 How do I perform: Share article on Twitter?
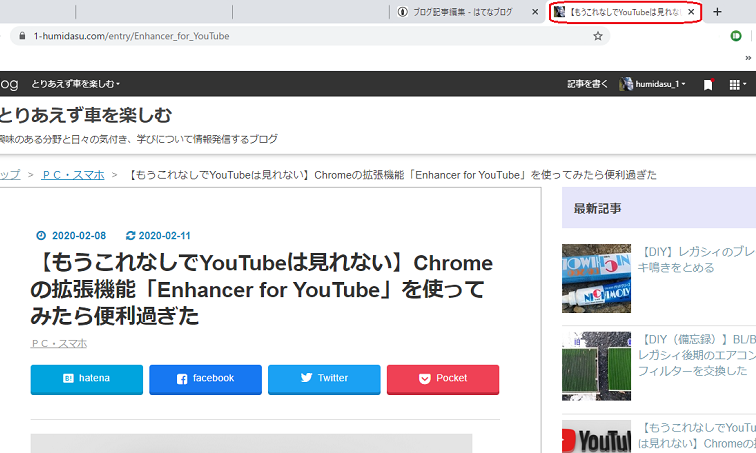click(x=324, y=379)
